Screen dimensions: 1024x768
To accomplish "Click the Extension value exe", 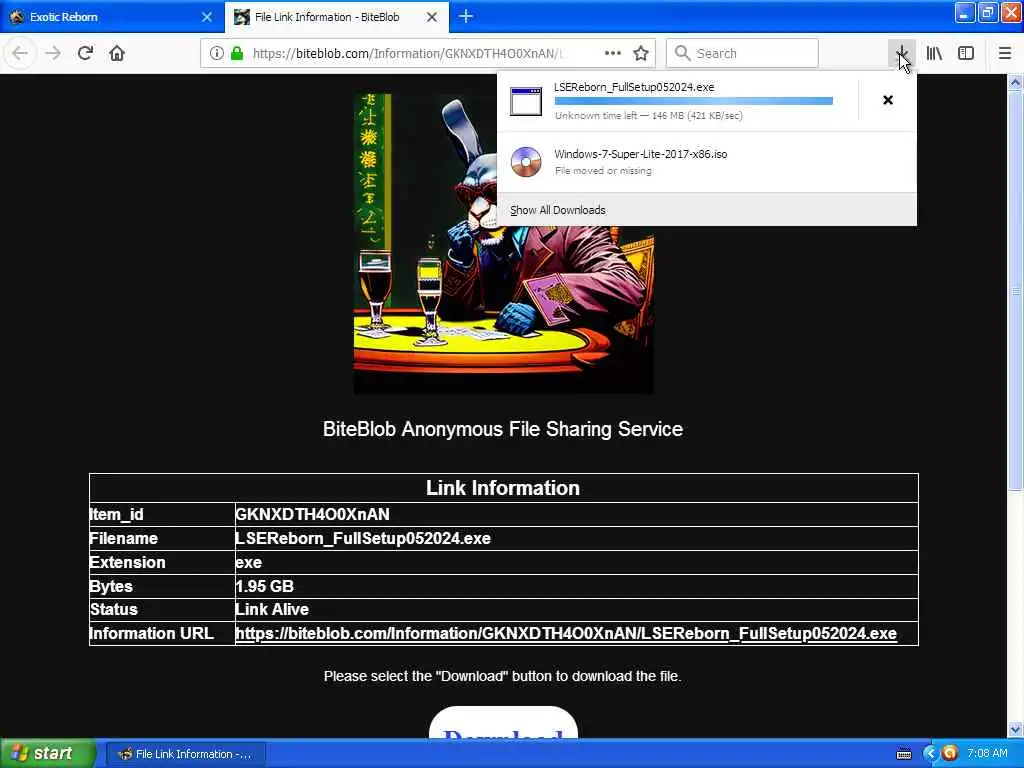I will (249, 562).
